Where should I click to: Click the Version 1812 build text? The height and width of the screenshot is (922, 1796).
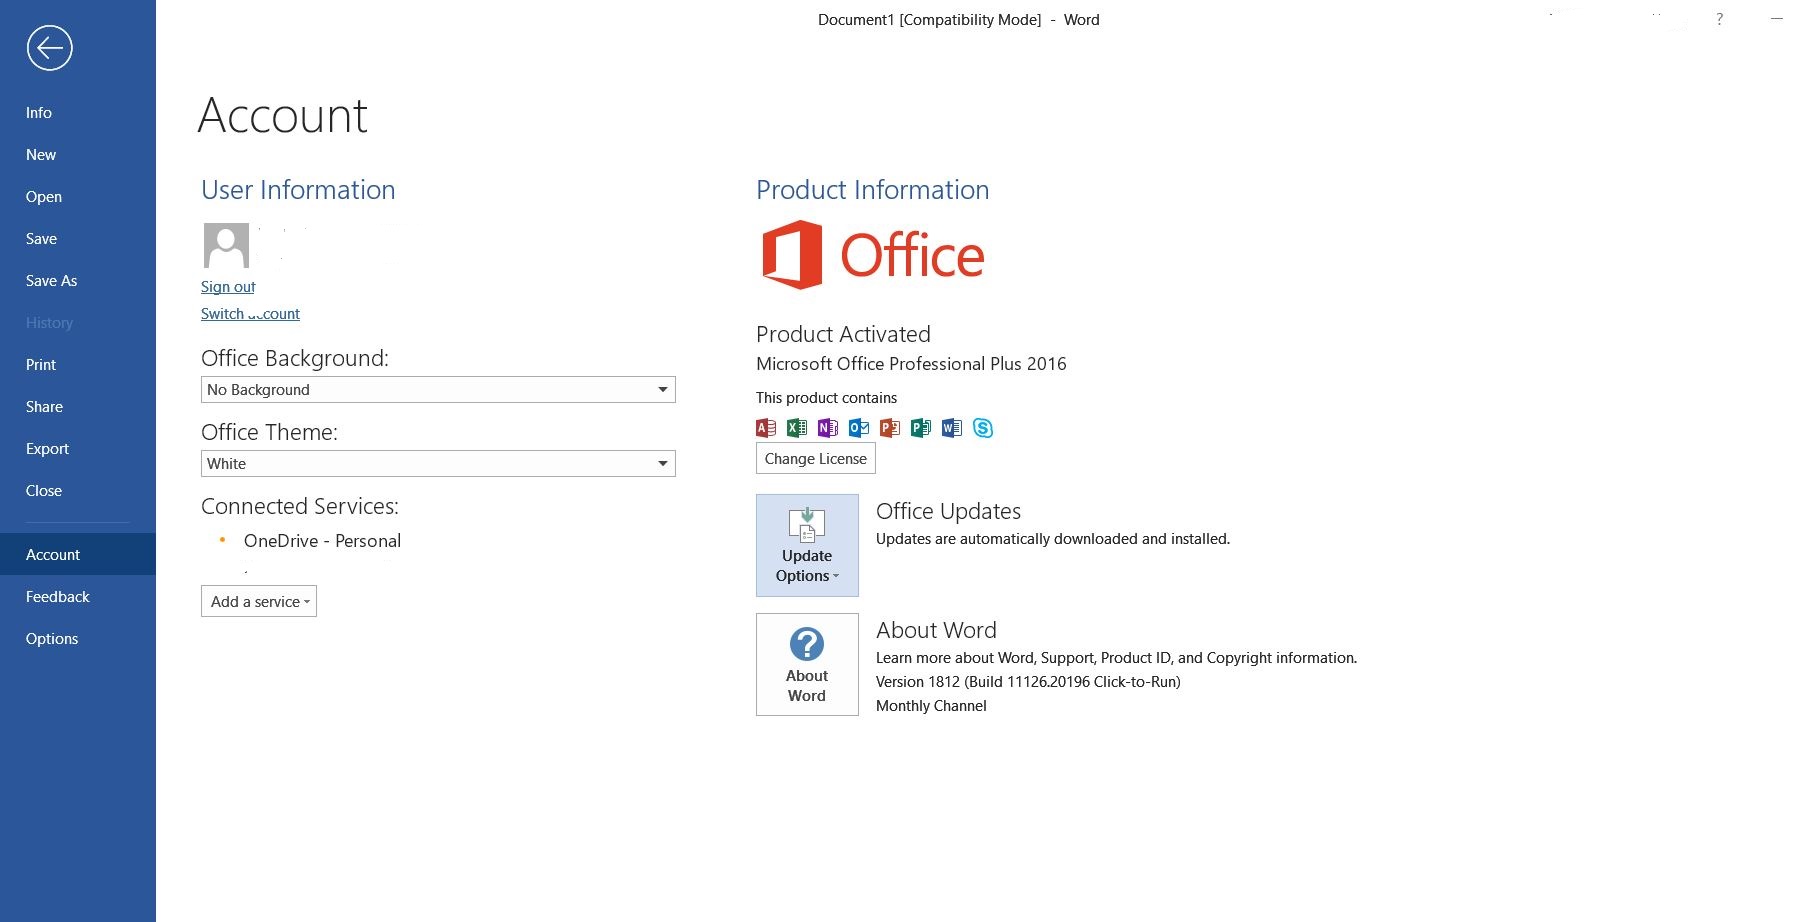[x=1028, y=682]
